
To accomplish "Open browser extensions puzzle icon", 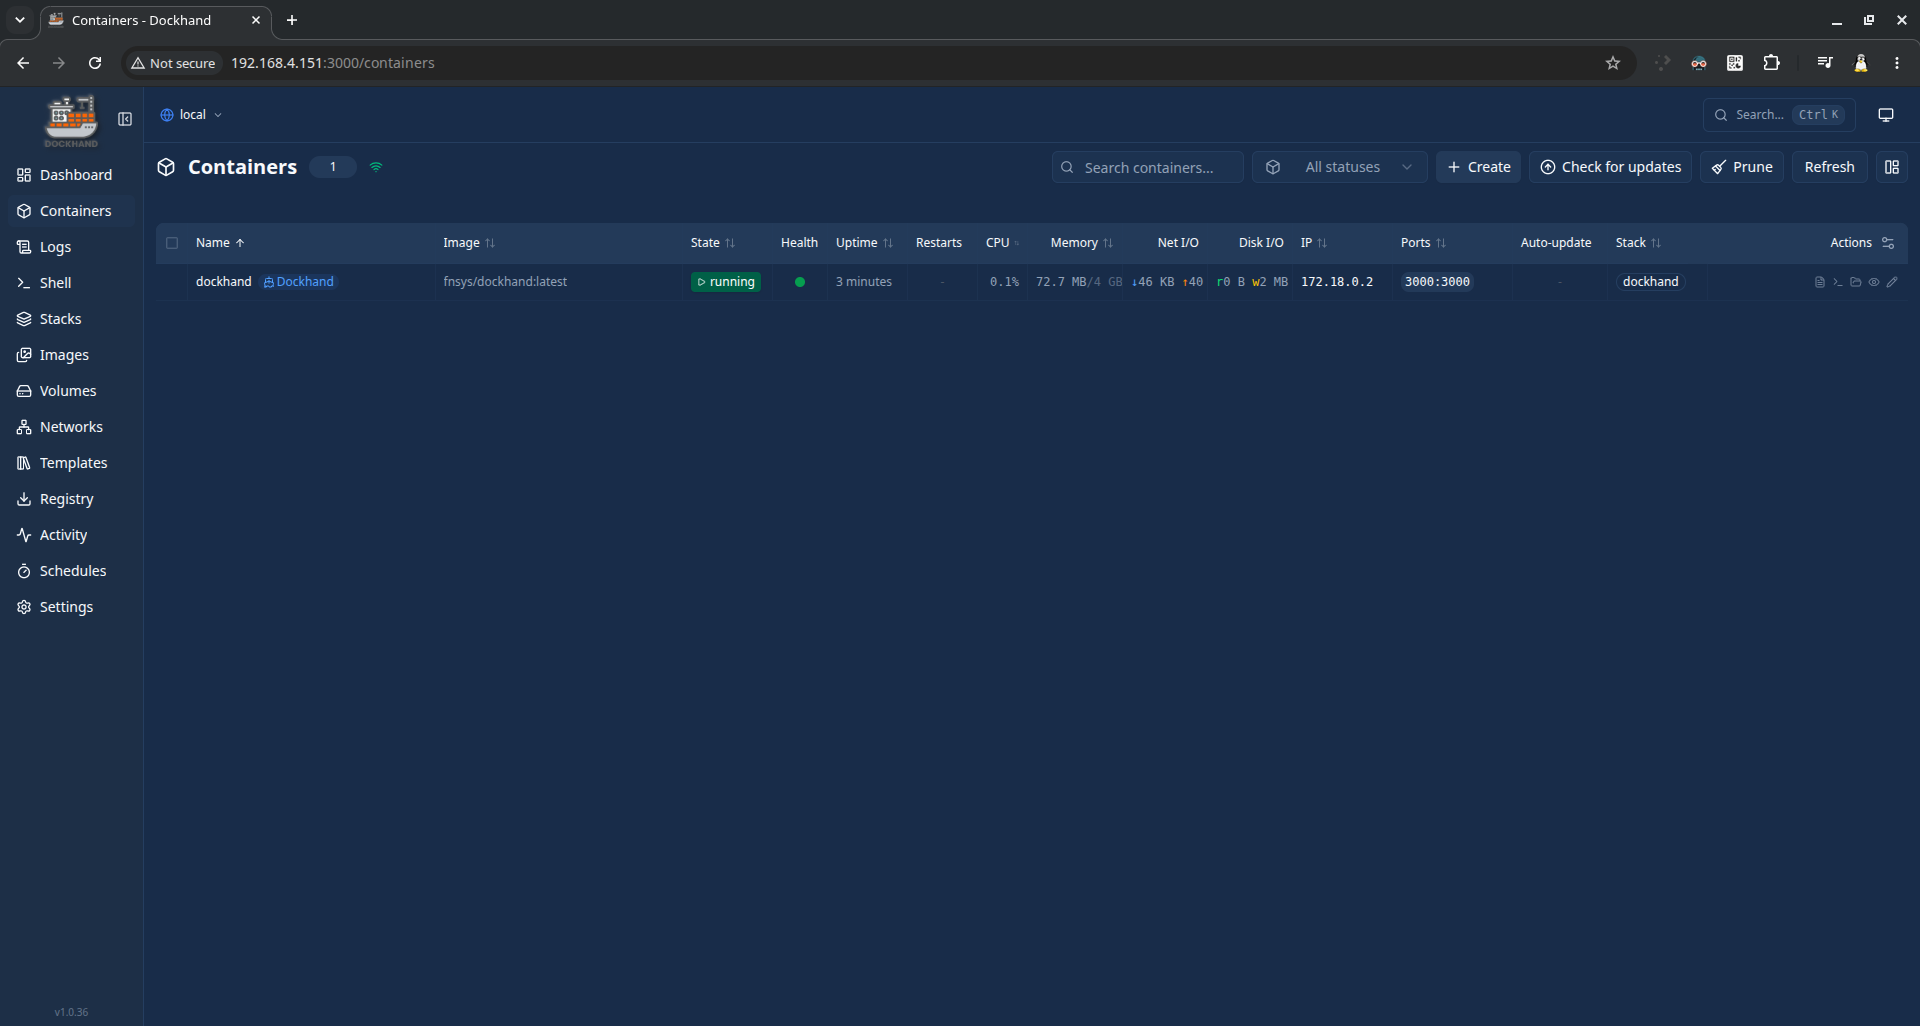I will [x=1771, y=63].
